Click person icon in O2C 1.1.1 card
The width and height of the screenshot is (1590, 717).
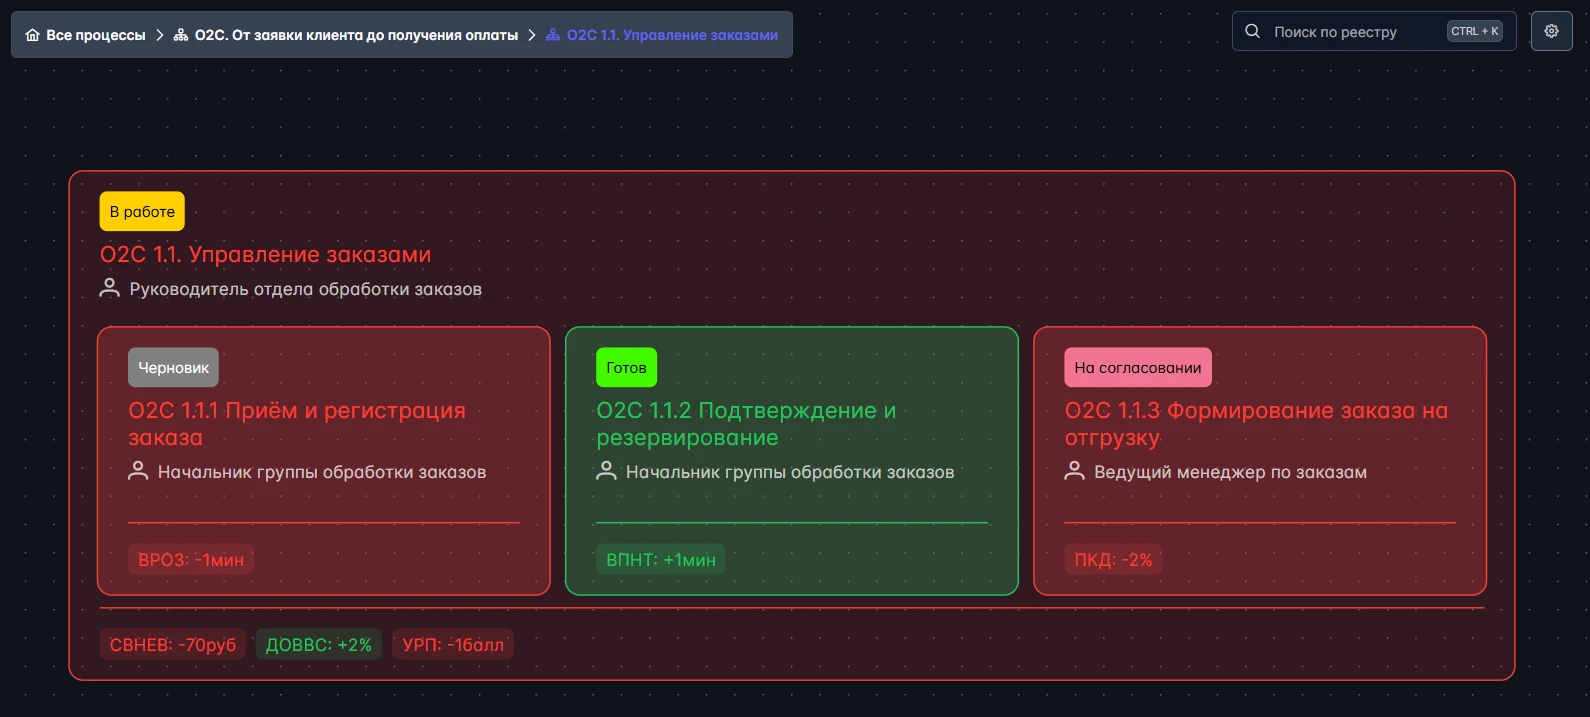point(138,471)
